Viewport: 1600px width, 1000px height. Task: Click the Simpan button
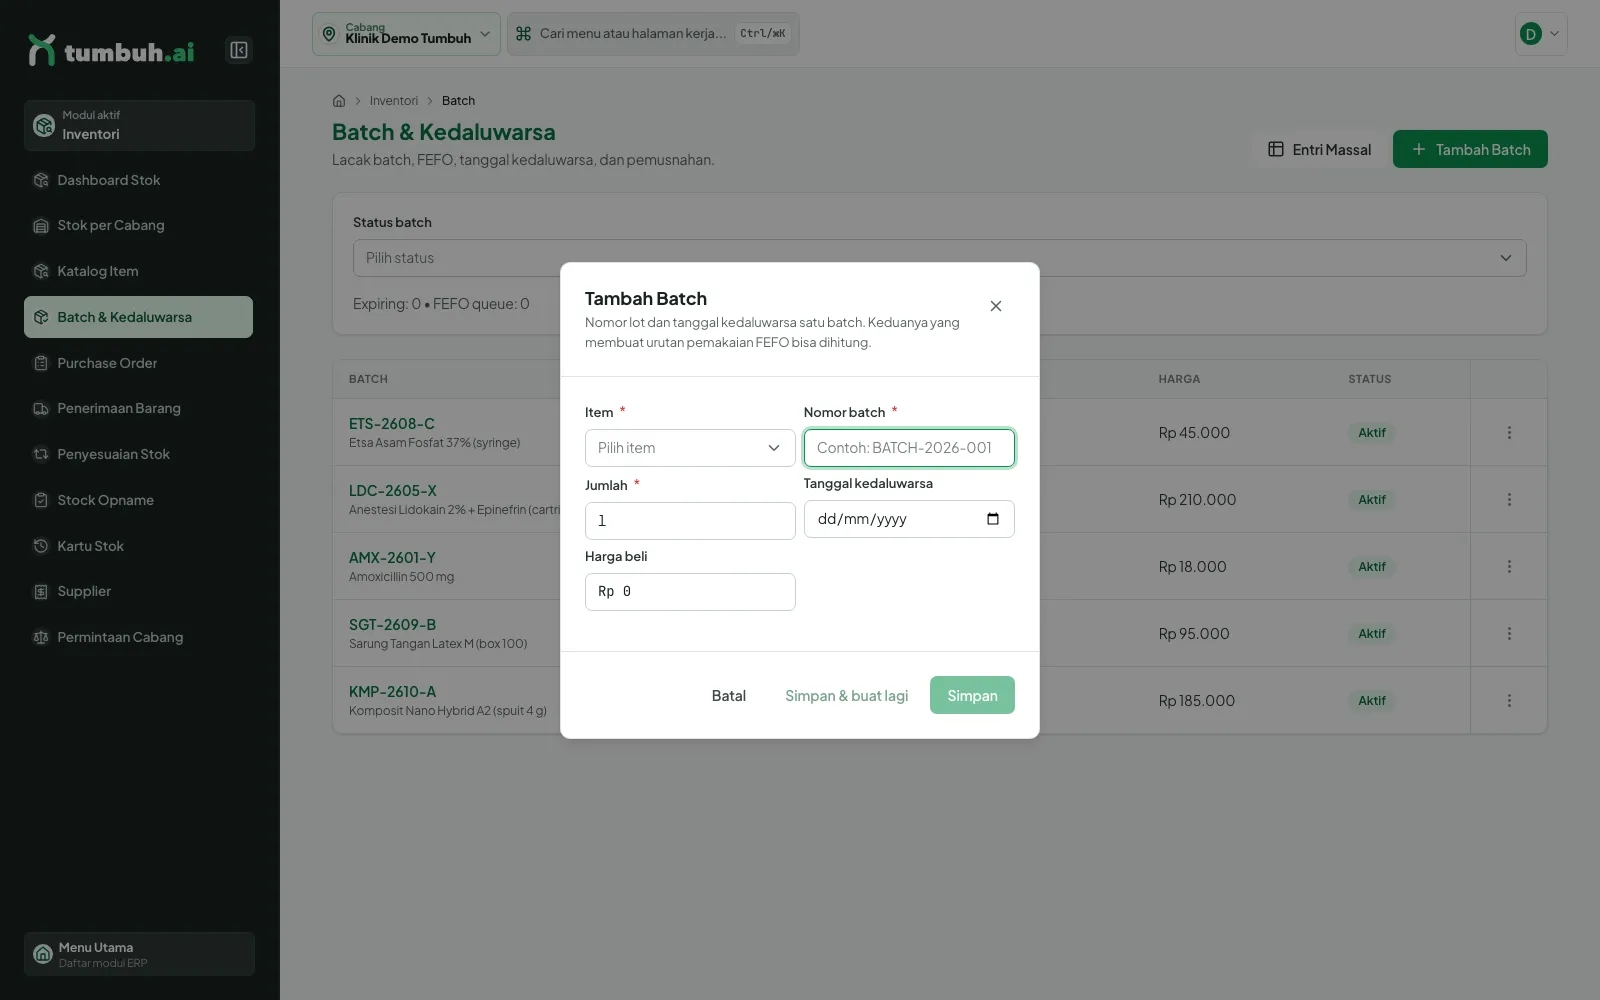click(972, 696)
